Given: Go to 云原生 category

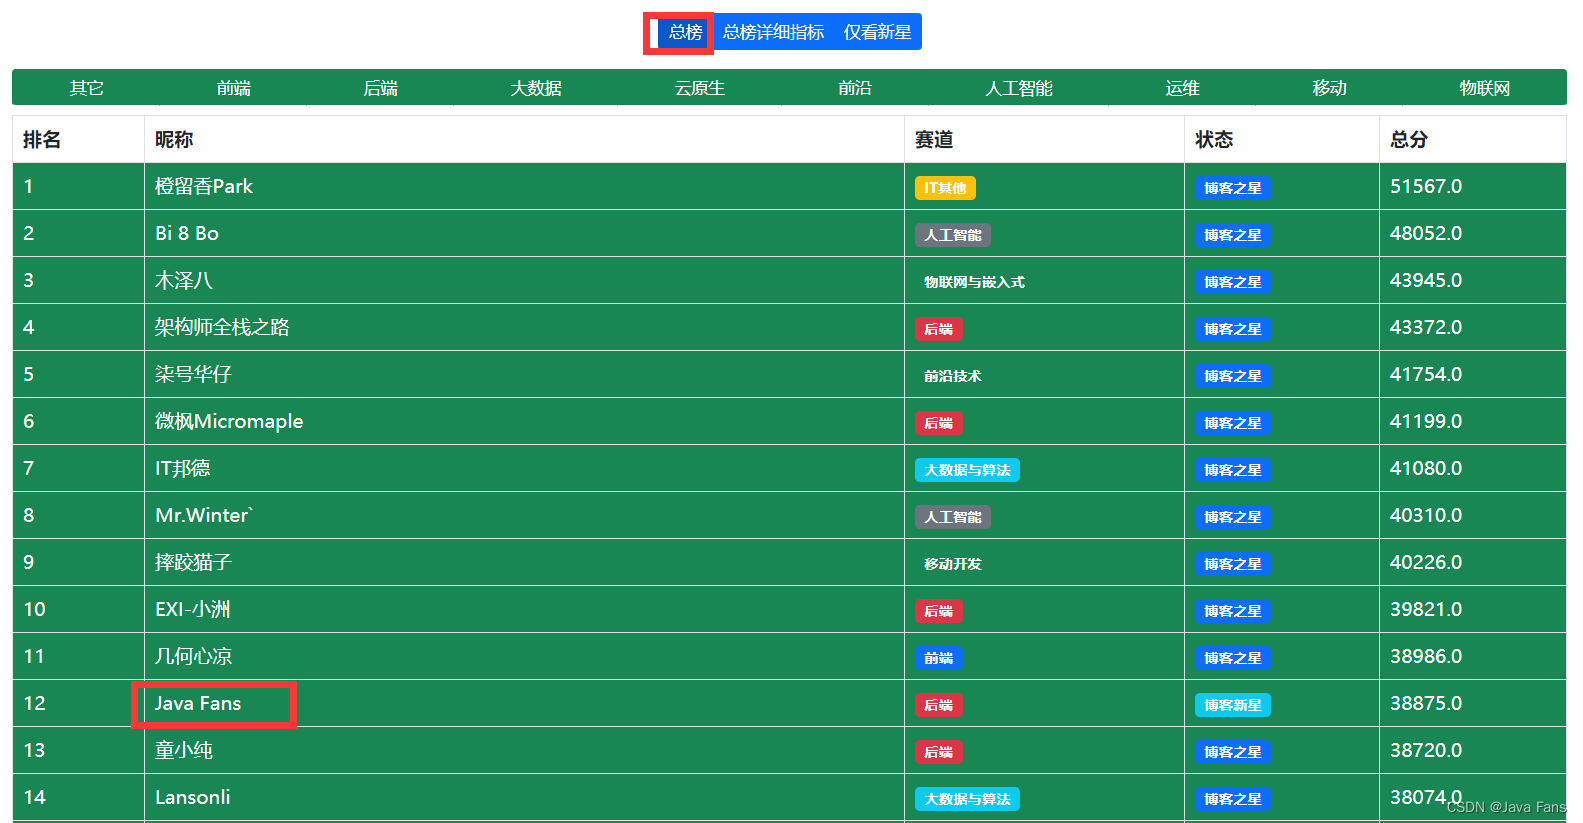Looking at the screenshot, I should point(699,88).
